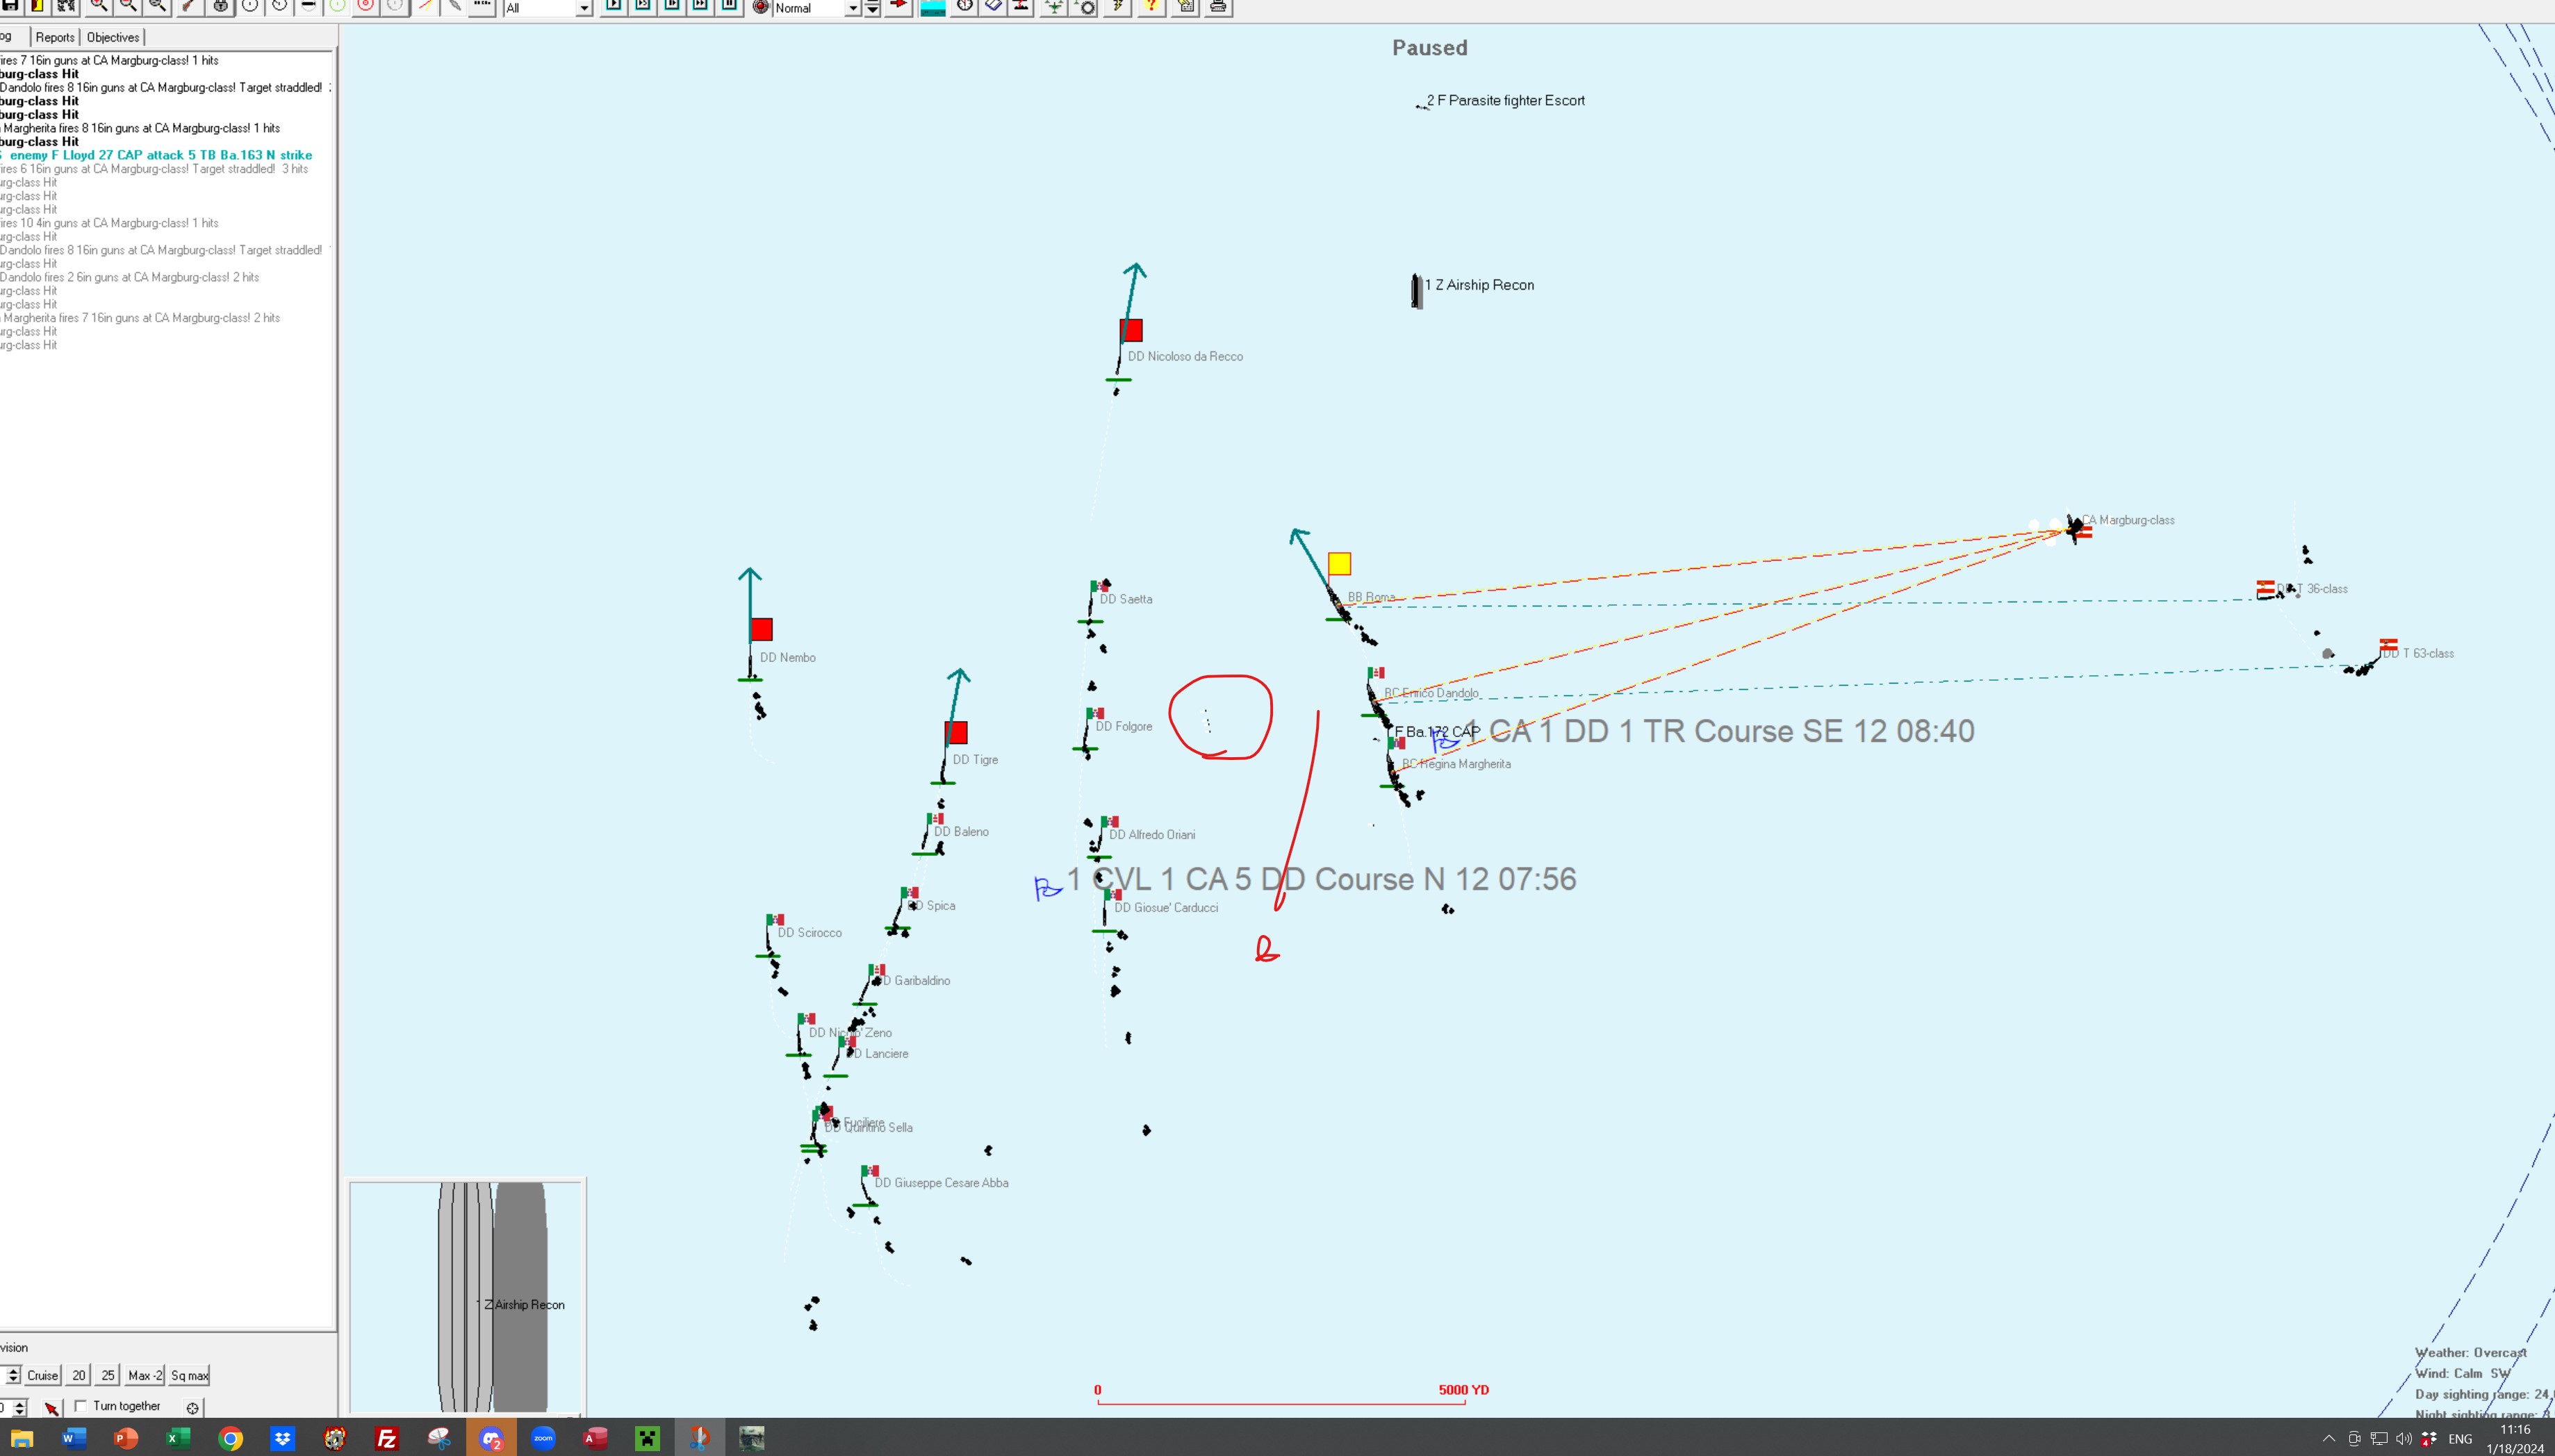
Task: Click the clock gauge toolbar icon
Action: [x=965, y=6]
